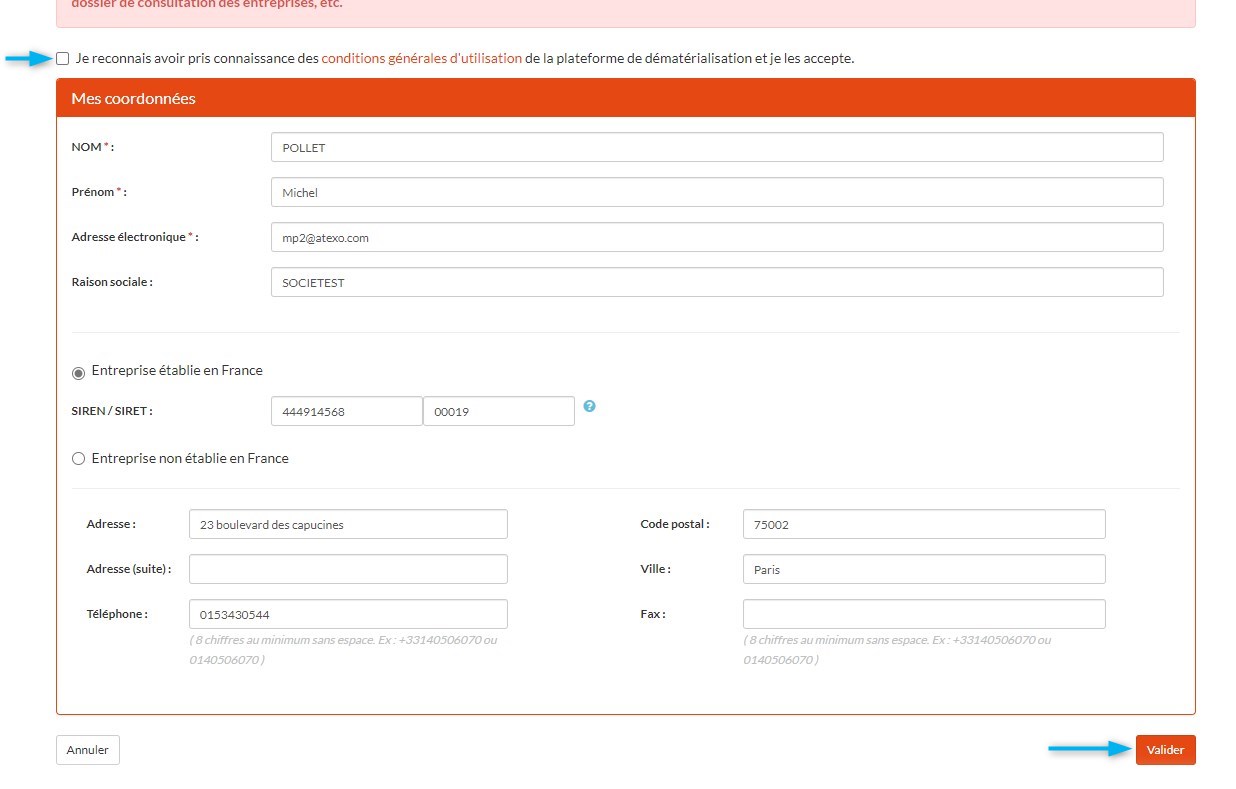Click the NOM field containing POLLET

click(x=716, y=147)
